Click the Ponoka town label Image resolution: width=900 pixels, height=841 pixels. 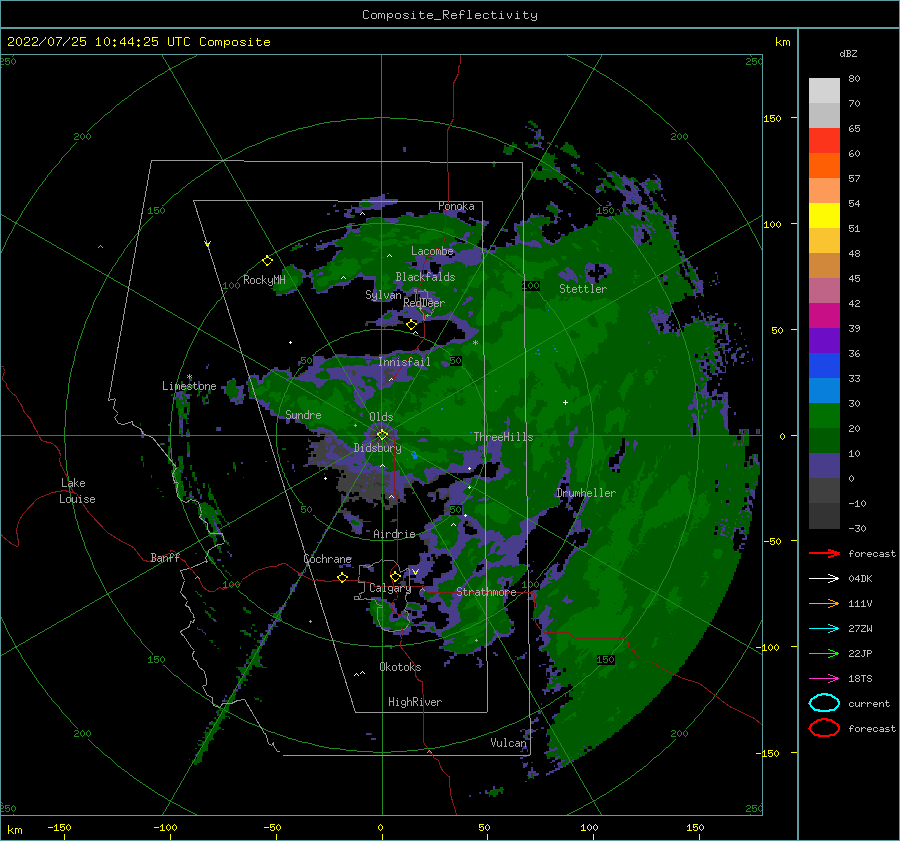click(x=456, y=206)
